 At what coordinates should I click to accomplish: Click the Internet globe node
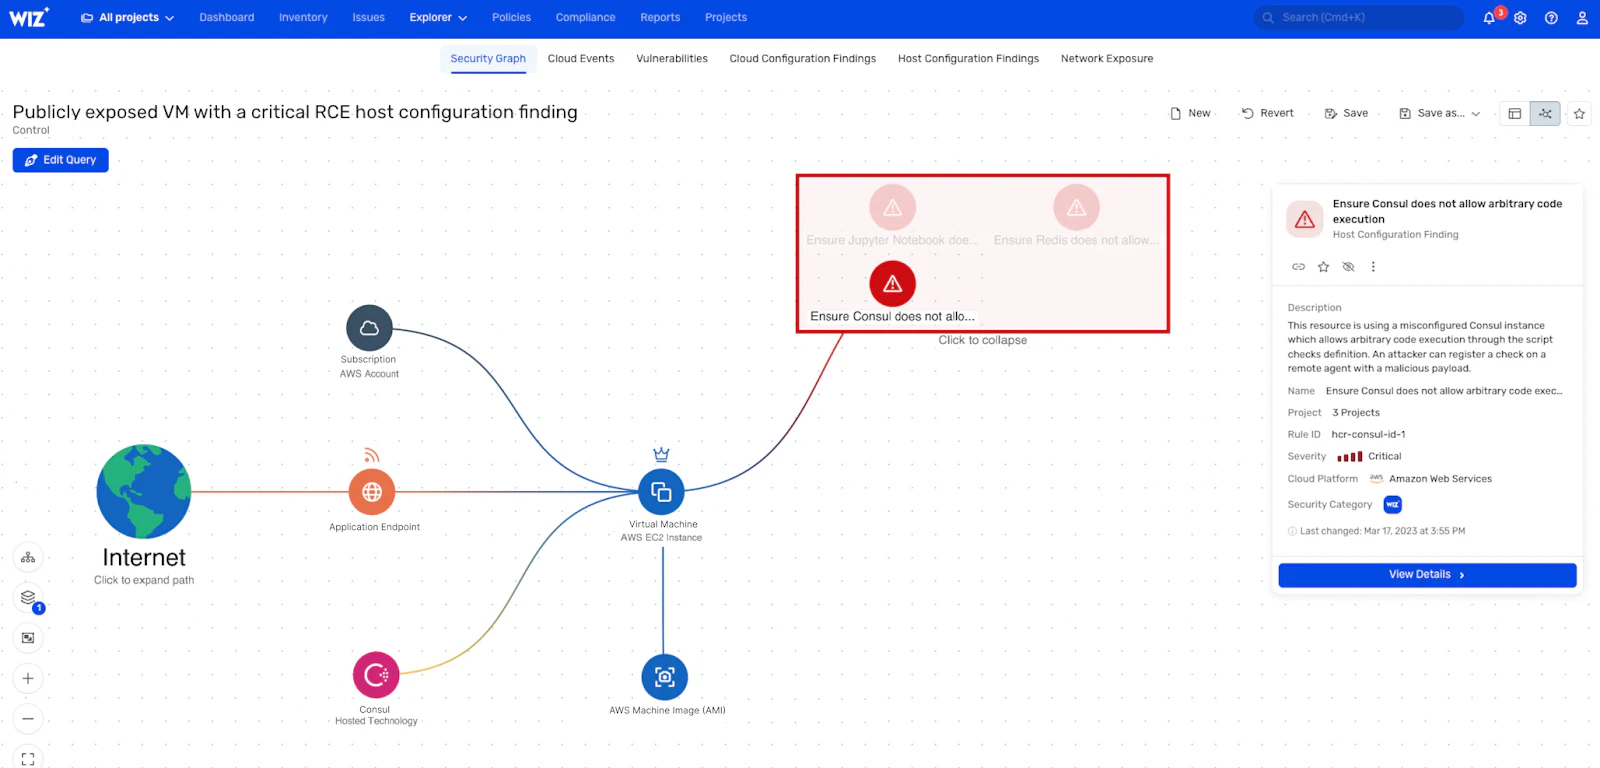pyautogui.click(x=144, y=492)
